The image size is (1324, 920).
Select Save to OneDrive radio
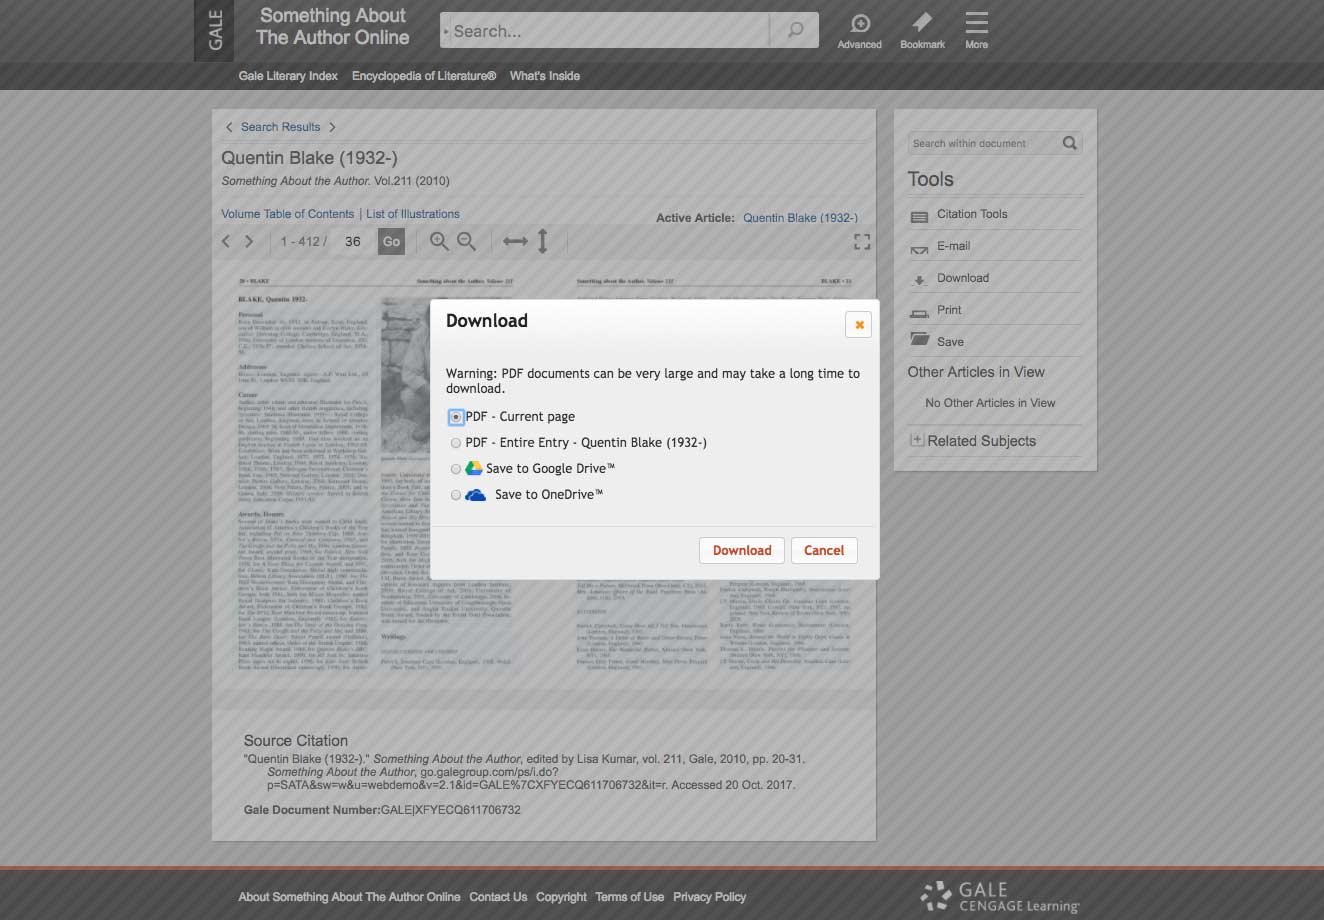pyautogui.click(x=456, y=495)
